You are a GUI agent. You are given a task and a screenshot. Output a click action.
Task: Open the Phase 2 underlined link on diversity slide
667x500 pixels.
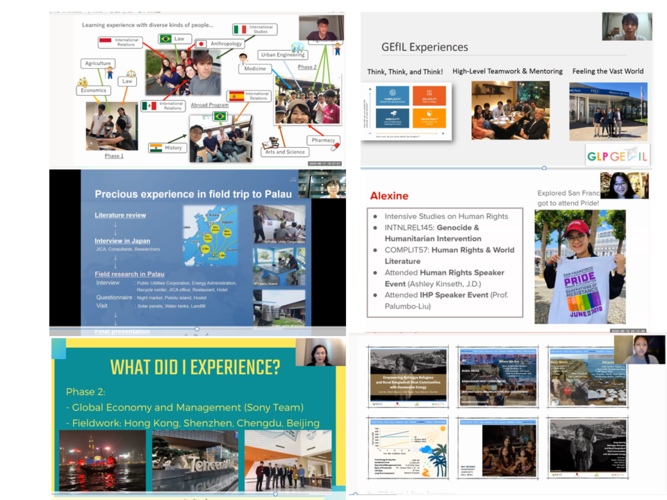pos(307,67)
